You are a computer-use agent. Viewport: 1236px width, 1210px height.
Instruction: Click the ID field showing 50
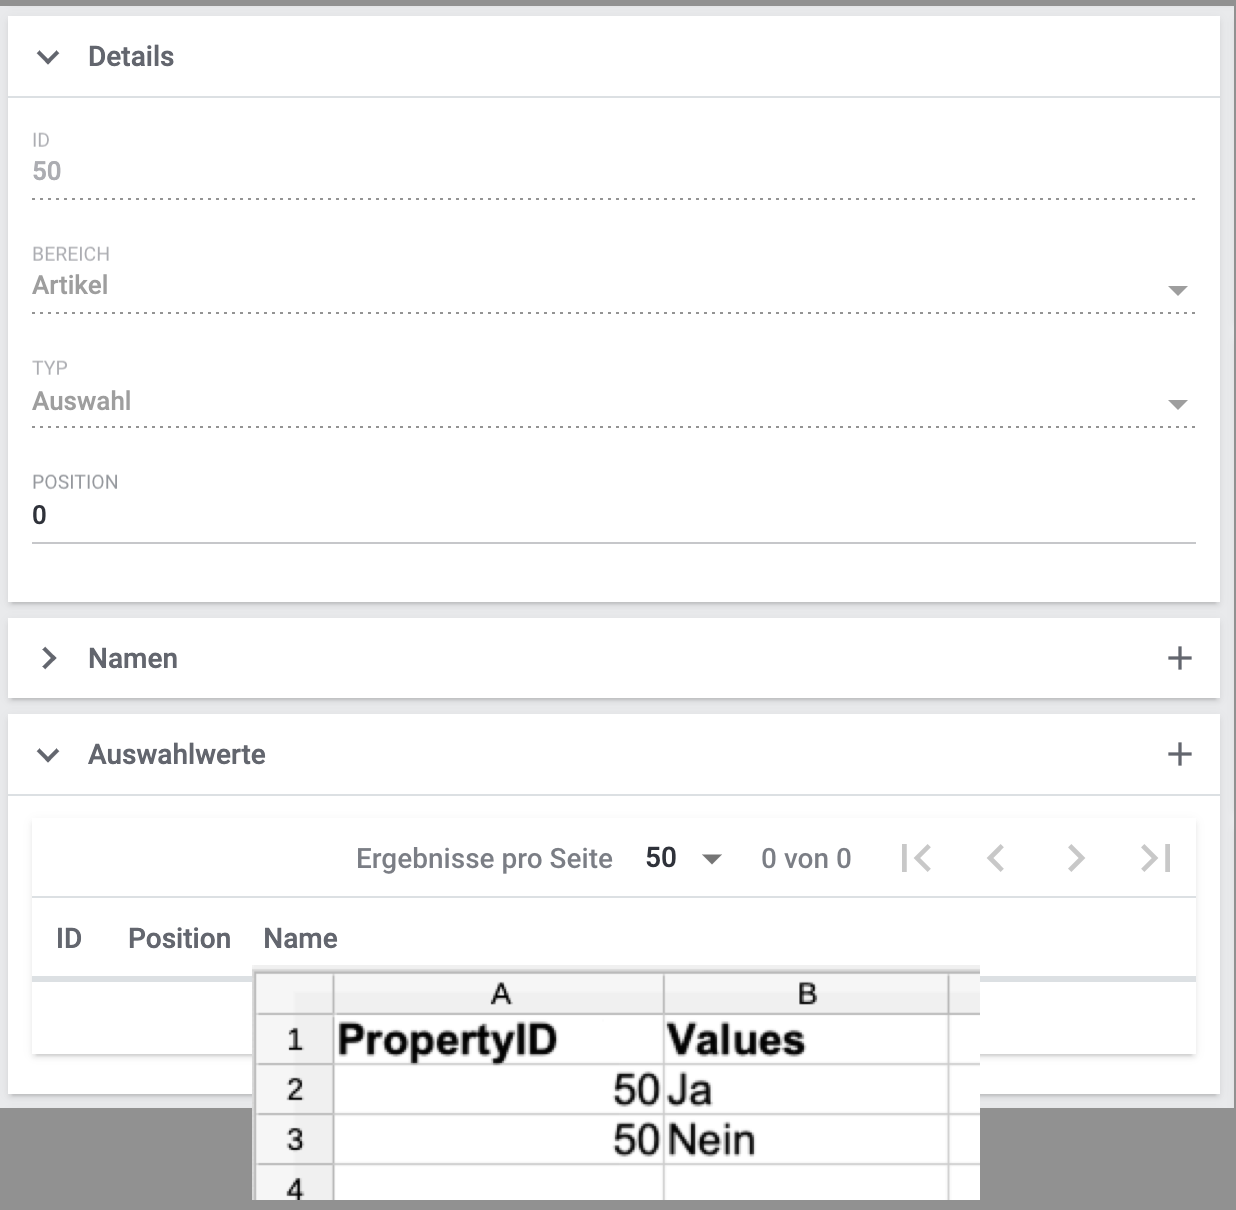(x=612, y=172)
